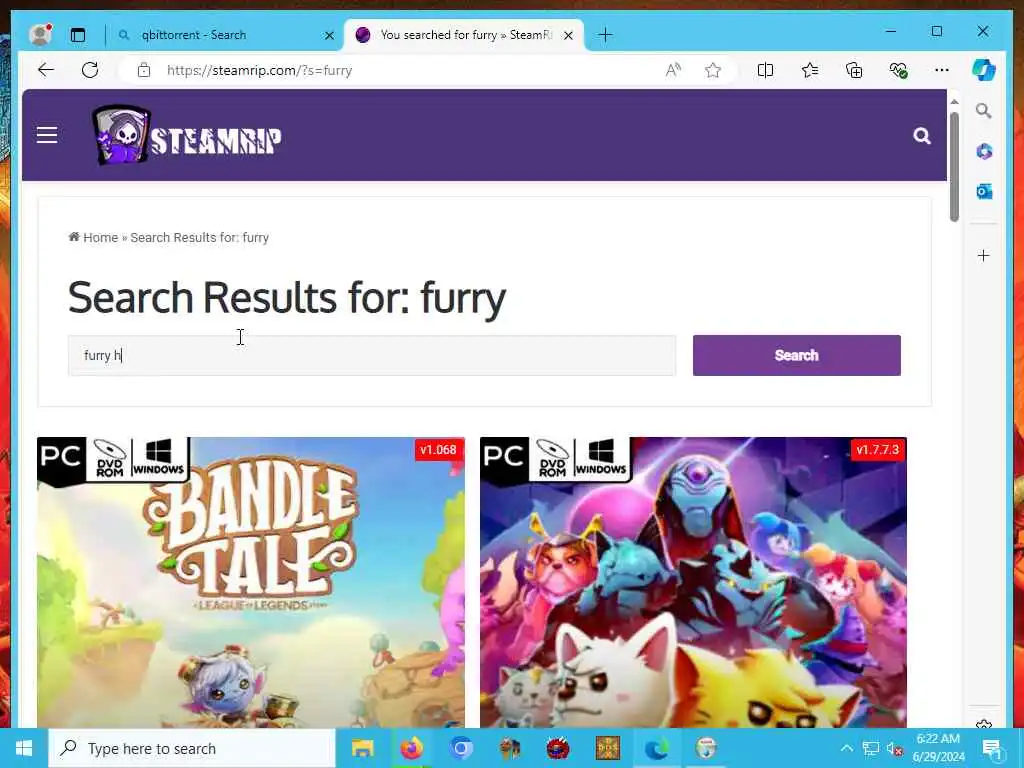Open the Bandle Tale game thumbnail

coord(251,583)
